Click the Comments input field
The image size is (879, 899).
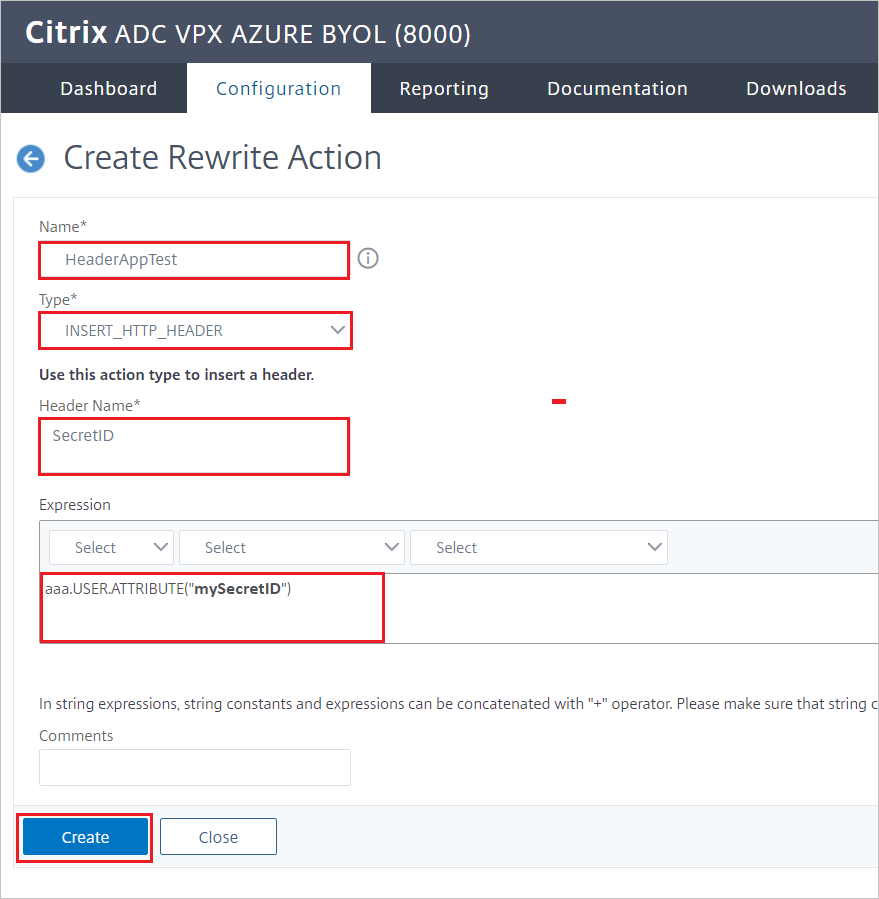click(193, 767)
